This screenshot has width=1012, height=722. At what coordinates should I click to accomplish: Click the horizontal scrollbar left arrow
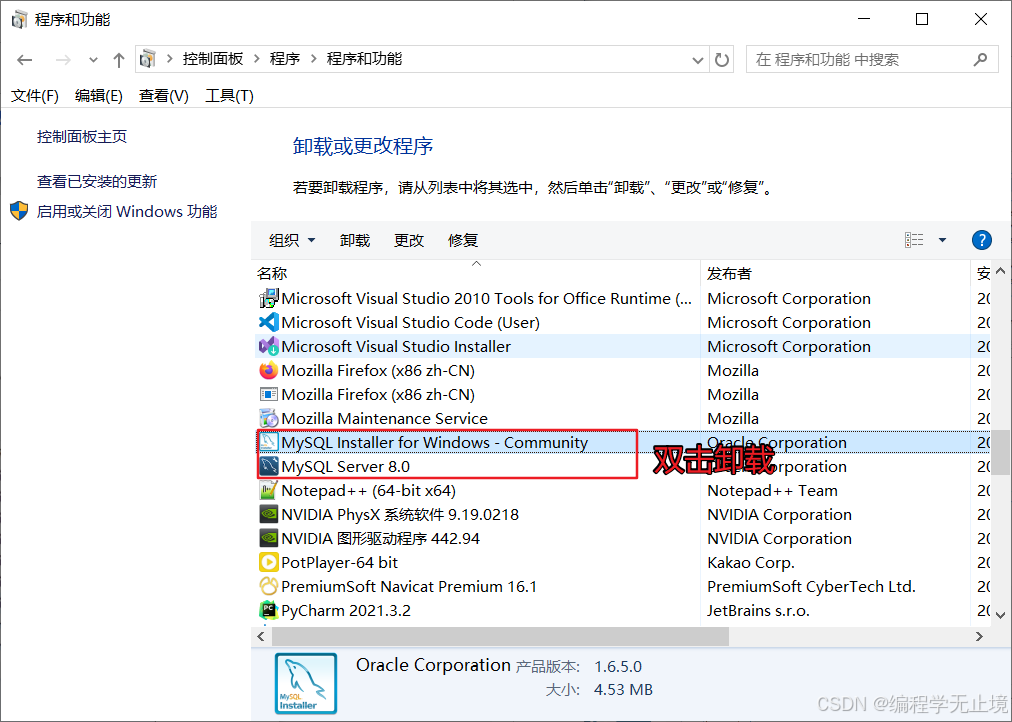tap(261, 636)
